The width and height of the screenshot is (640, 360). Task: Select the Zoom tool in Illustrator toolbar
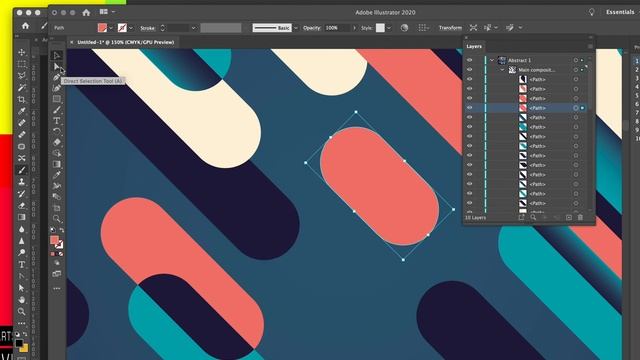[x=57, y=218]
